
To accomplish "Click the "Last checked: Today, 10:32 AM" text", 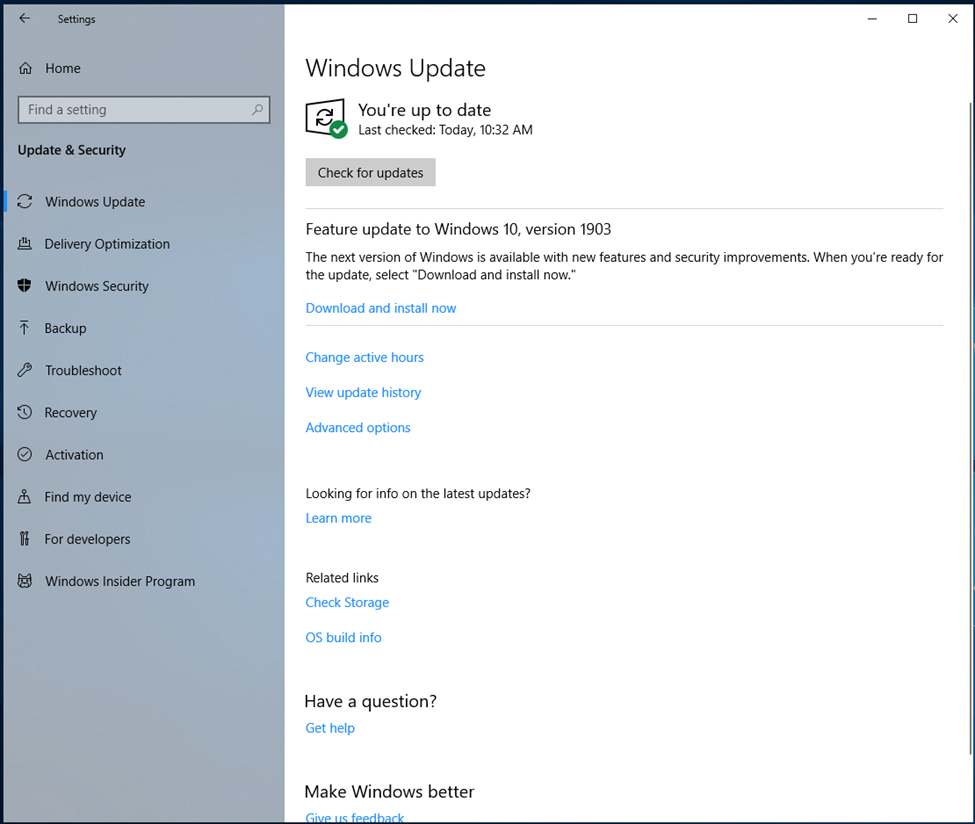I will coord(445,130).
